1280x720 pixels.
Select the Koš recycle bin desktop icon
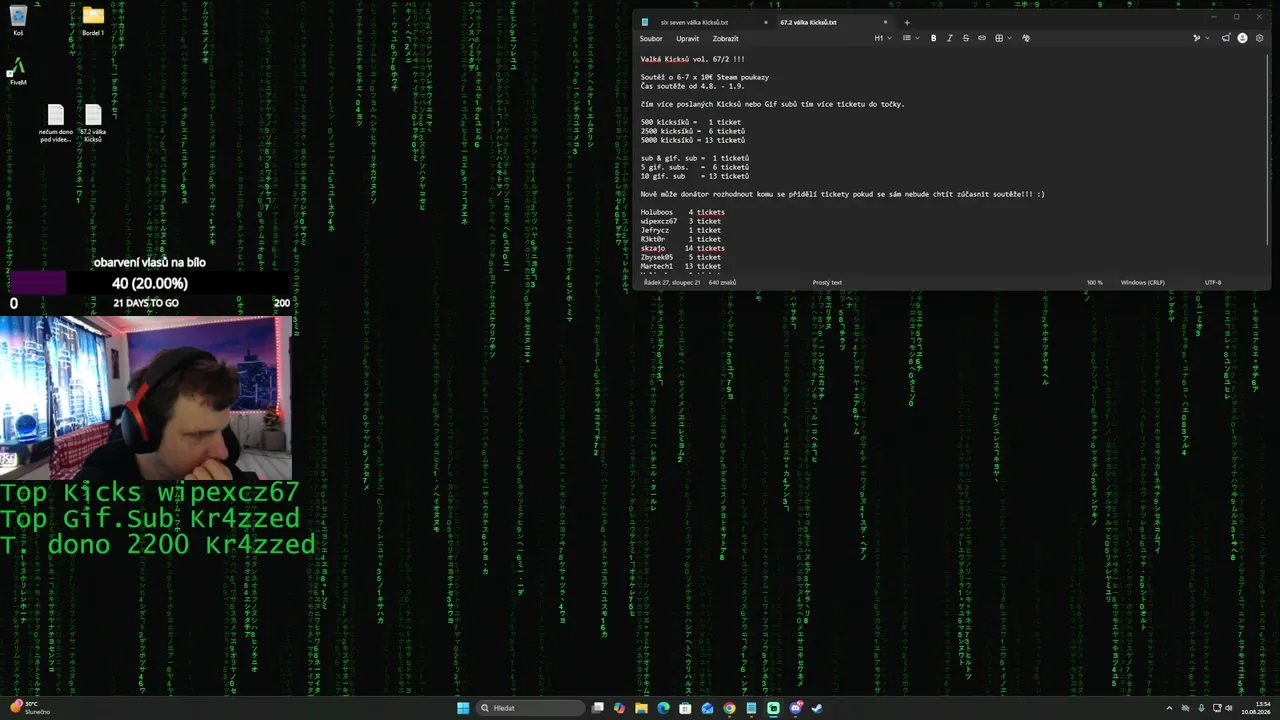(18, 20)
